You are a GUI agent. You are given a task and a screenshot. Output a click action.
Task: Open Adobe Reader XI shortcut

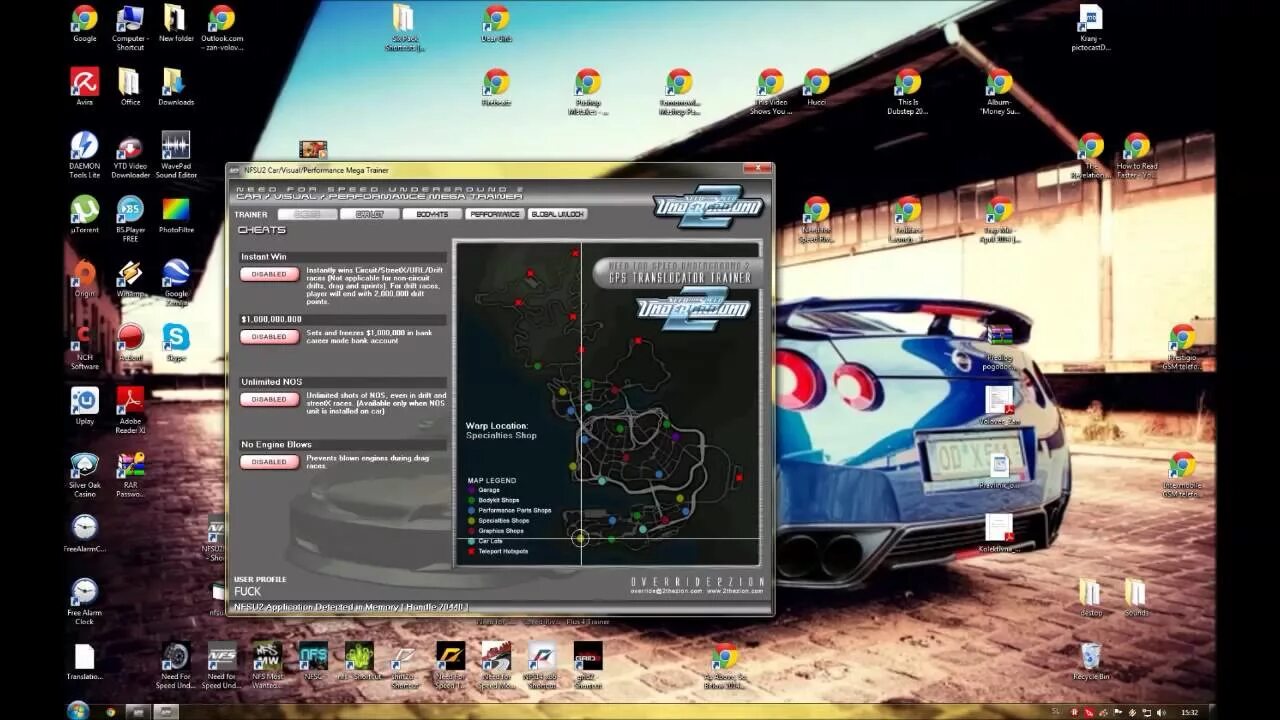(130, 410)
